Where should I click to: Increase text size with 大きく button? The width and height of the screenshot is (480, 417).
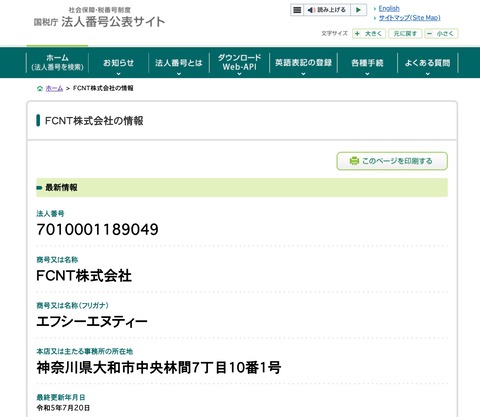369,34
